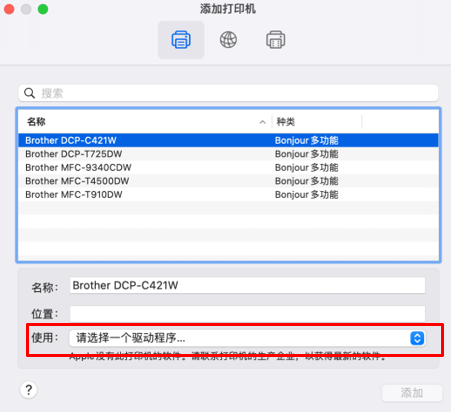Toggle sort order arrow in 名称 column
Viewport: 451px width, 412px height.
coord(263,122)
